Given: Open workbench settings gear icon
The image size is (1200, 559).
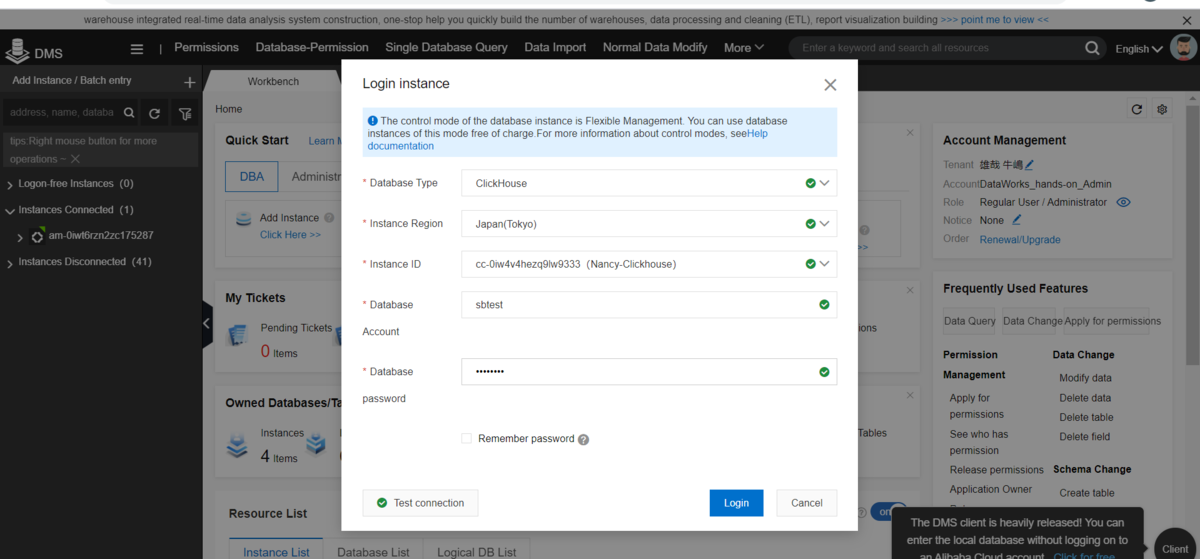Looking at the screenshot, I should (x=1162, y=109).
